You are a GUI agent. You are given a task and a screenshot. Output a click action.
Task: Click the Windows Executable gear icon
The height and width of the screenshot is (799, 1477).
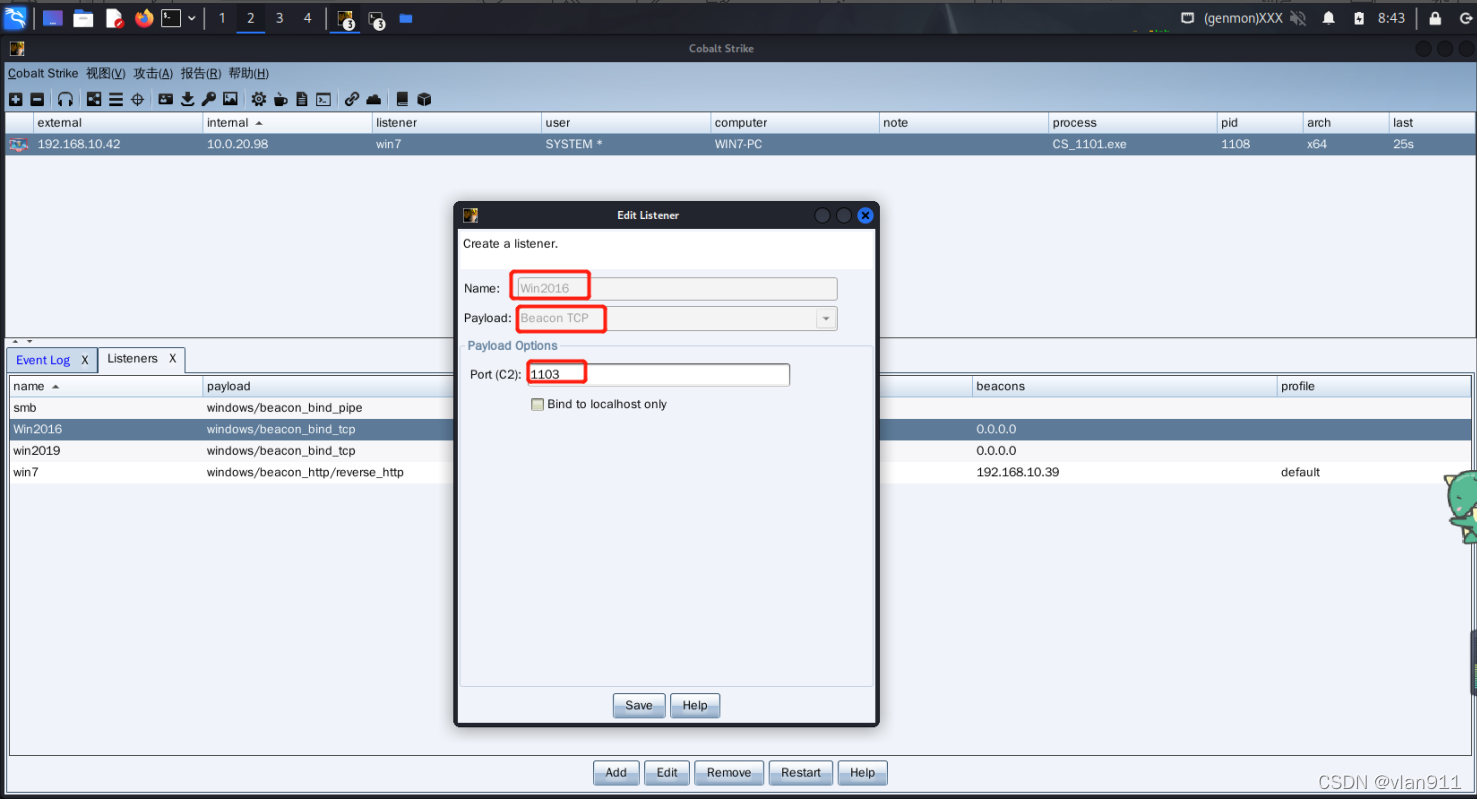259,99
